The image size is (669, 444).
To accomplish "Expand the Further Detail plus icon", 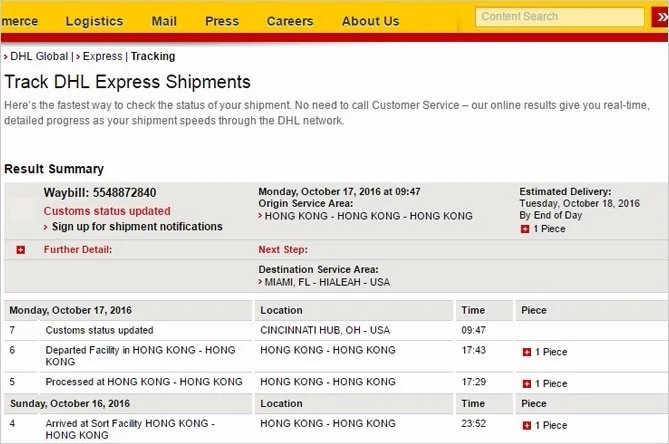I will coord(20,250).
